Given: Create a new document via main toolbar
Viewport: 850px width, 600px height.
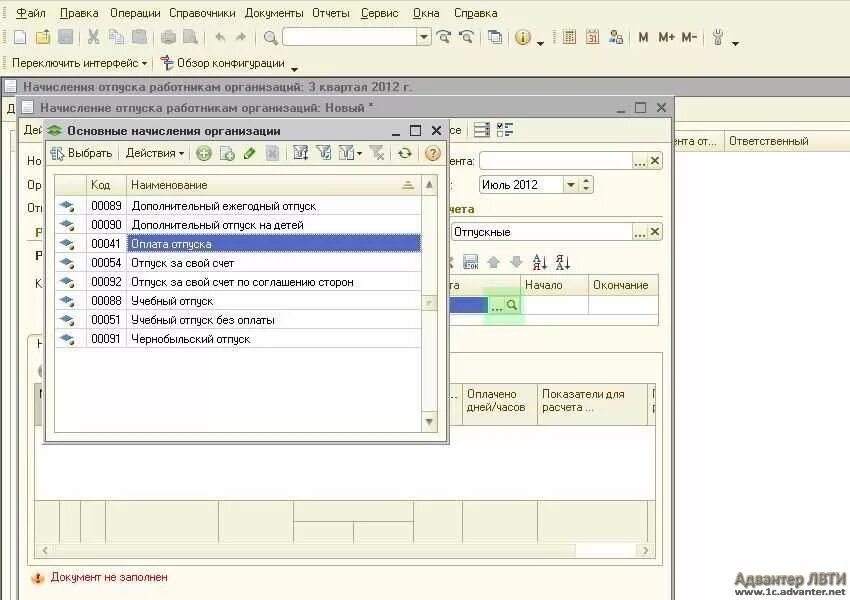Looking at the screenshot, I should (20, 37).
